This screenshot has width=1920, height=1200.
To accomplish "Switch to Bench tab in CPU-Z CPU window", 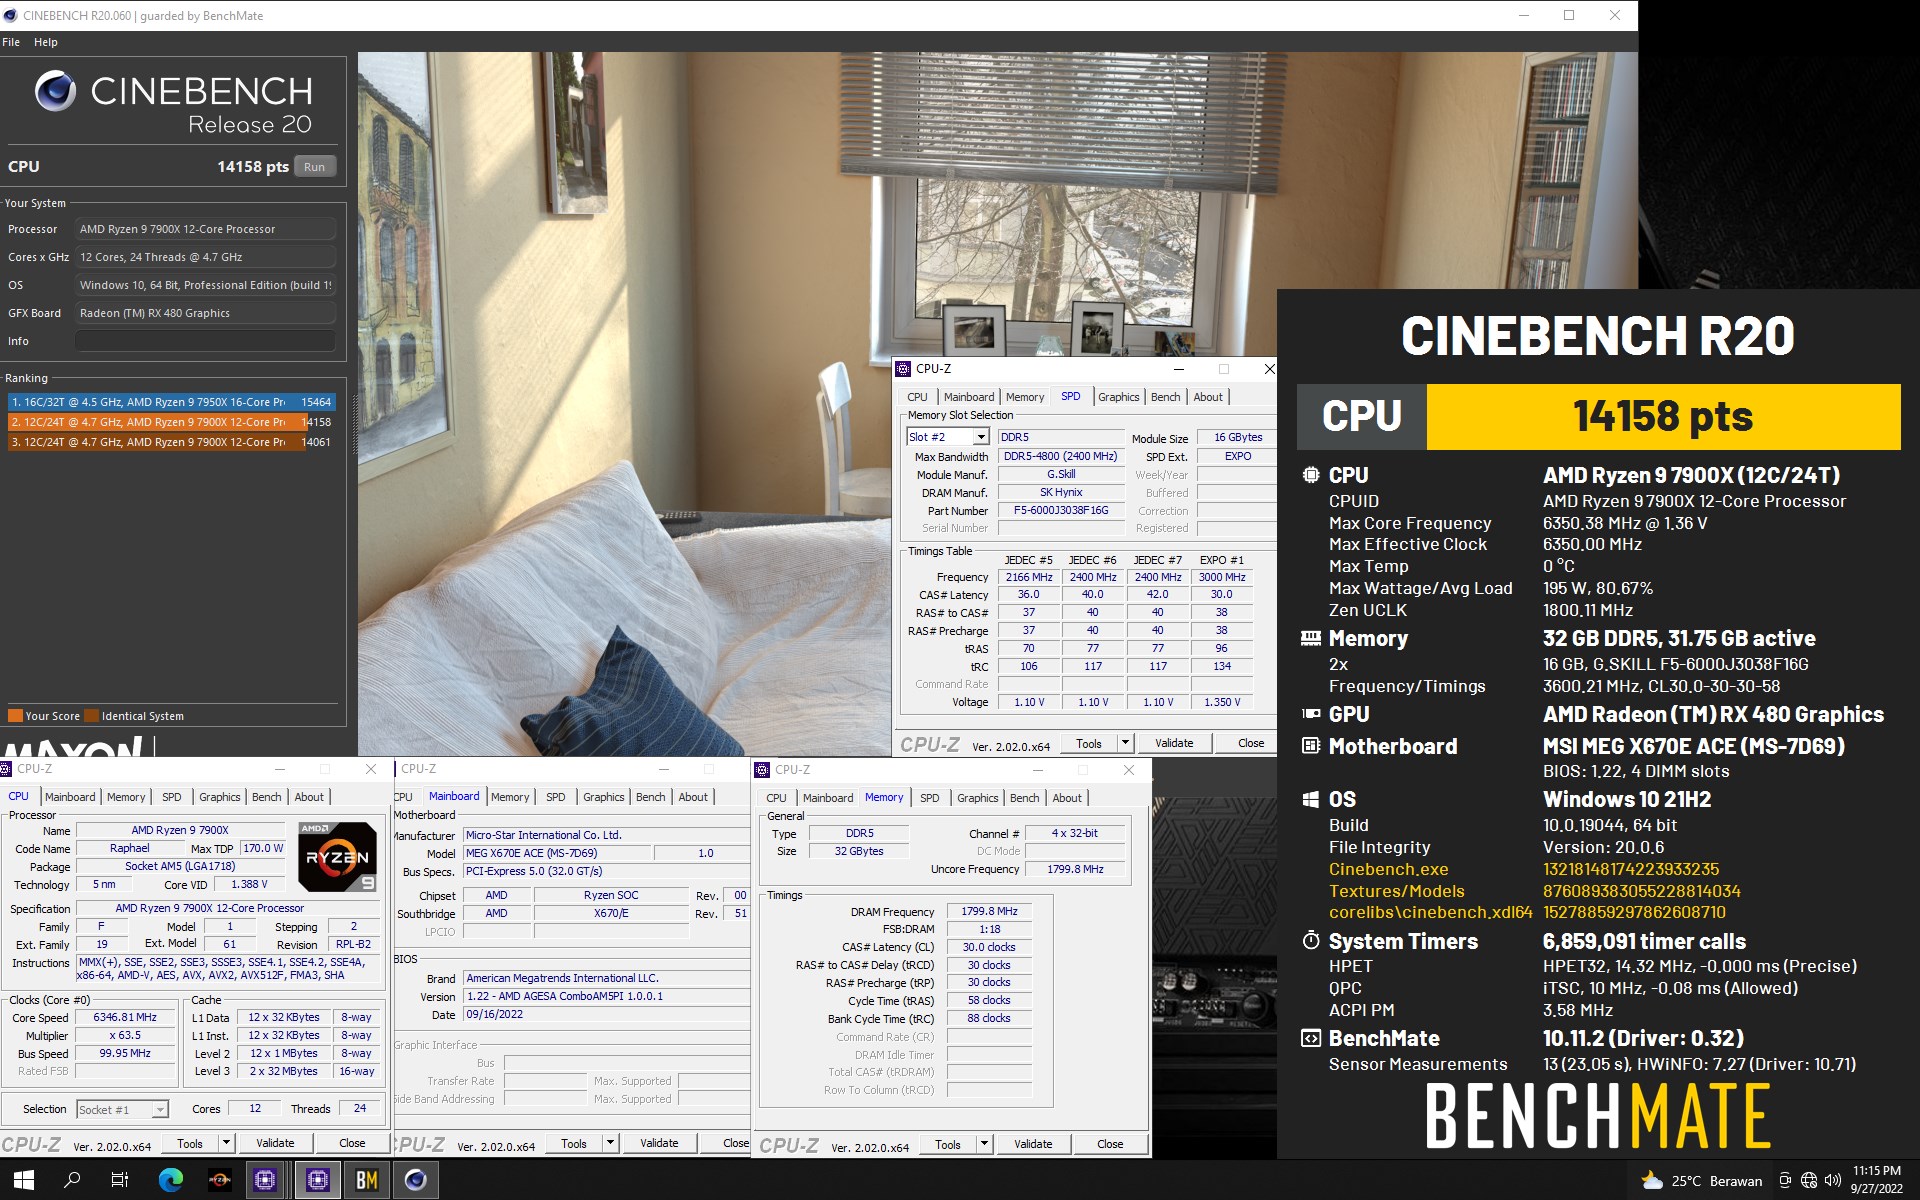I will tap(266, 797).
